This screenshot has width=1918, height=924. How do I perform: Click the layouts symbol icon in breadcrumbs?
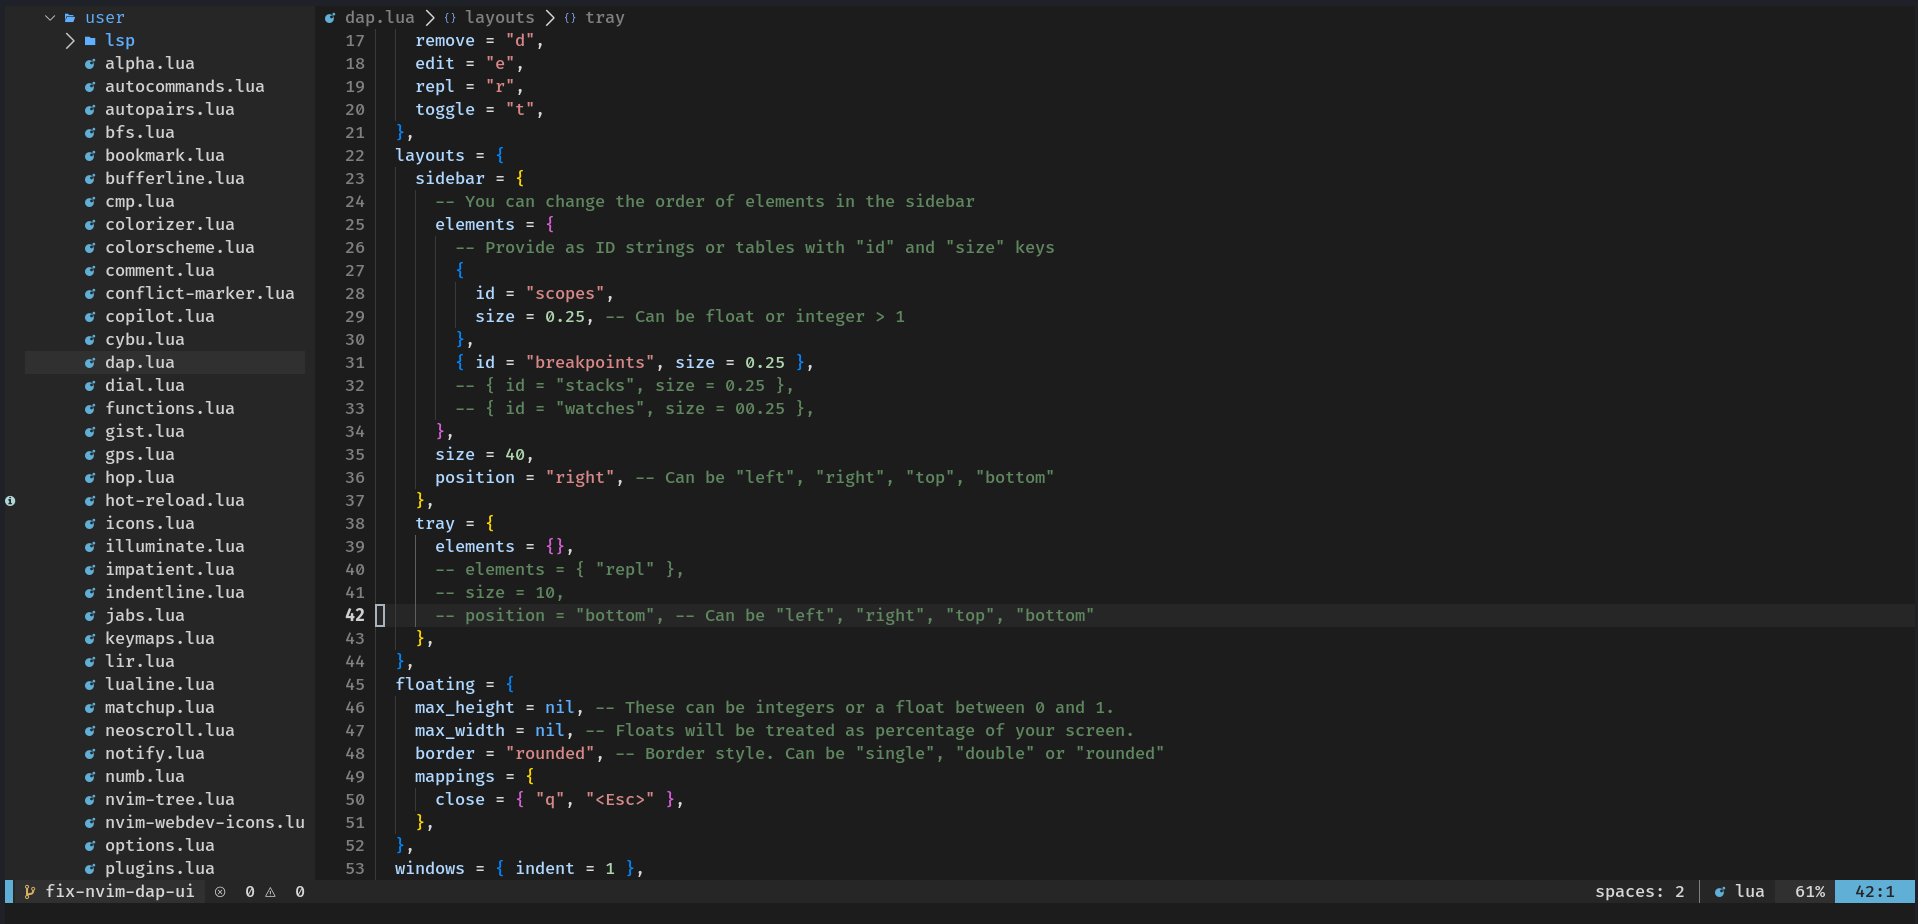pos(450,18)
